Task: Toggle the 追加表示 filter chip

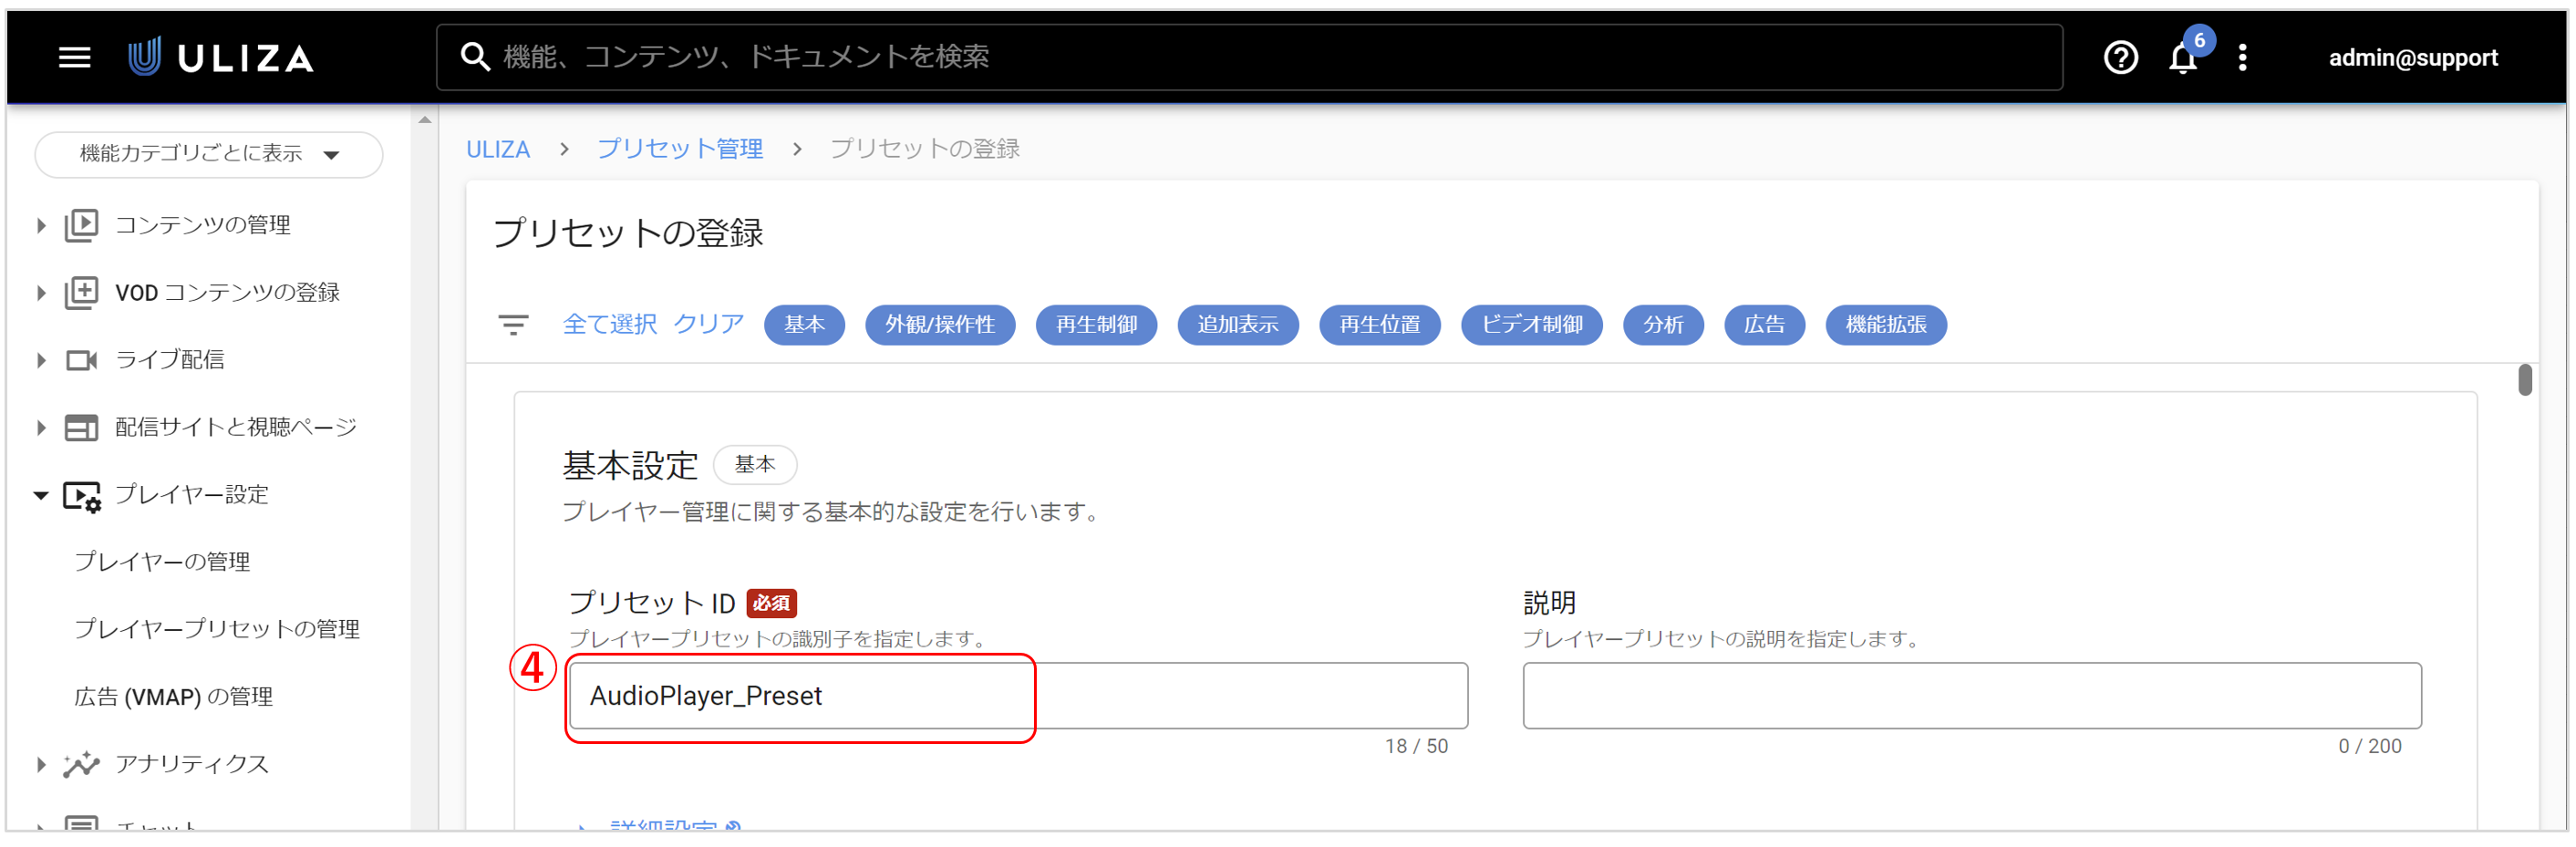Action: (x=1238, y=324)
